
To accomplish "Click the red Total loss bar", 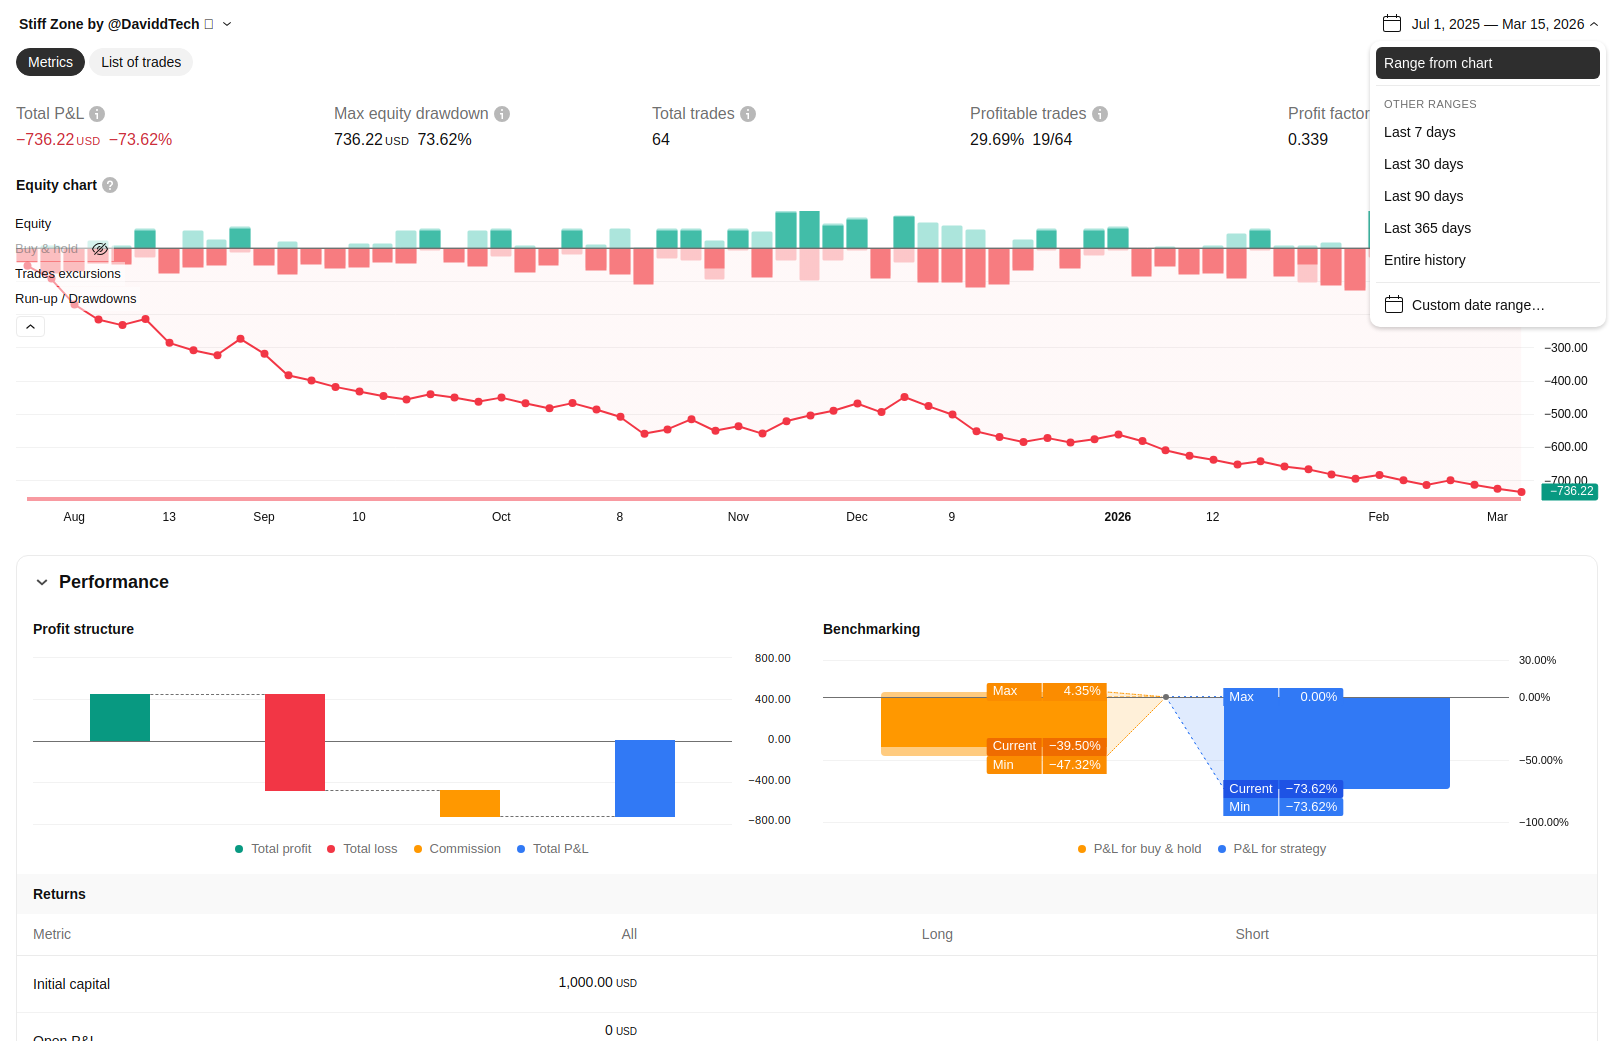I will point(295,742).
